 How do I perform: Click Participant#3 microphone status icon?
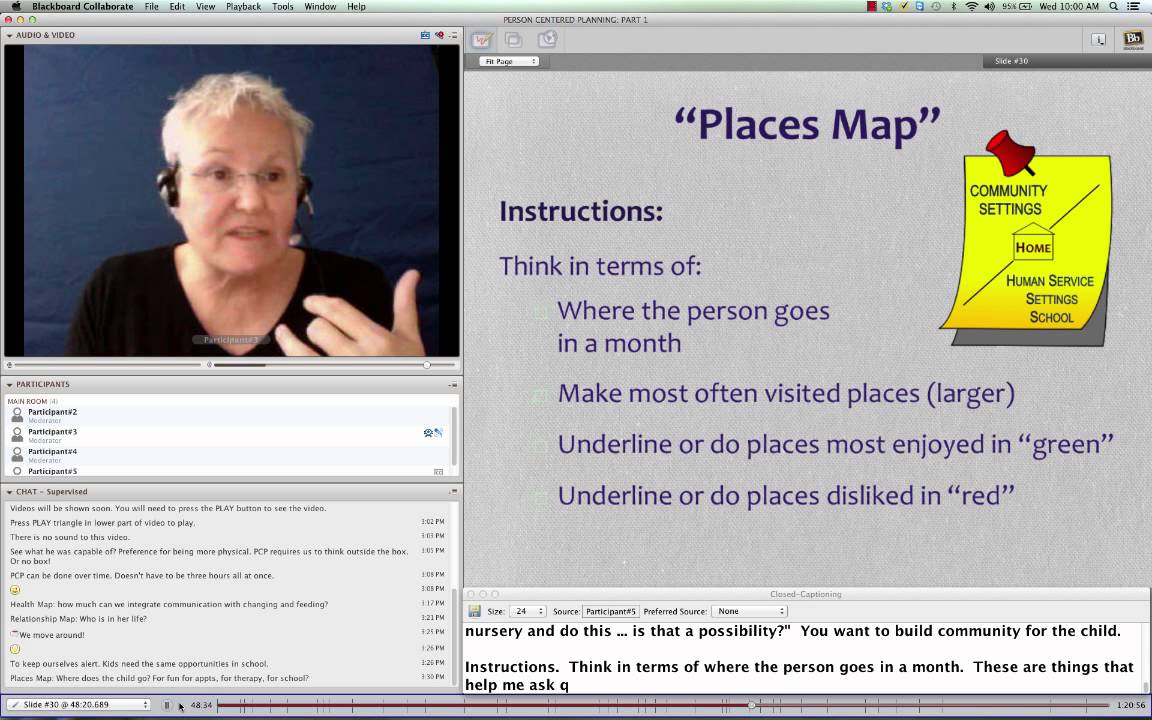point(439,433)
